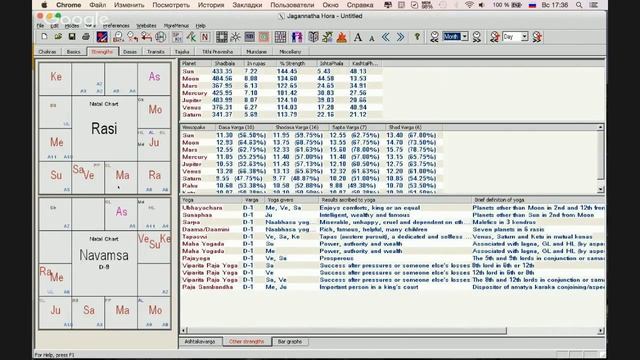This screenshot has width=640, height=360.
Task: Open the Preferences menu
Action: [x=116, y=26]
